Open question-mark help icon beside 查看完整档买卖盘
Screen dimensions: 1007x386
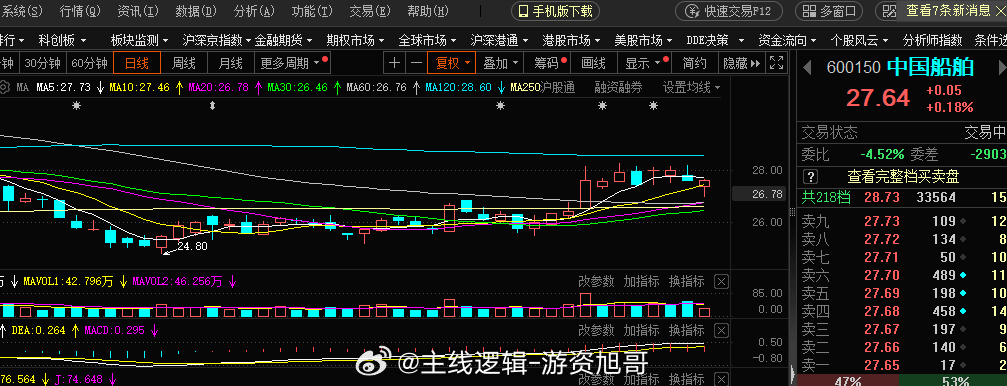click(811, 177)
